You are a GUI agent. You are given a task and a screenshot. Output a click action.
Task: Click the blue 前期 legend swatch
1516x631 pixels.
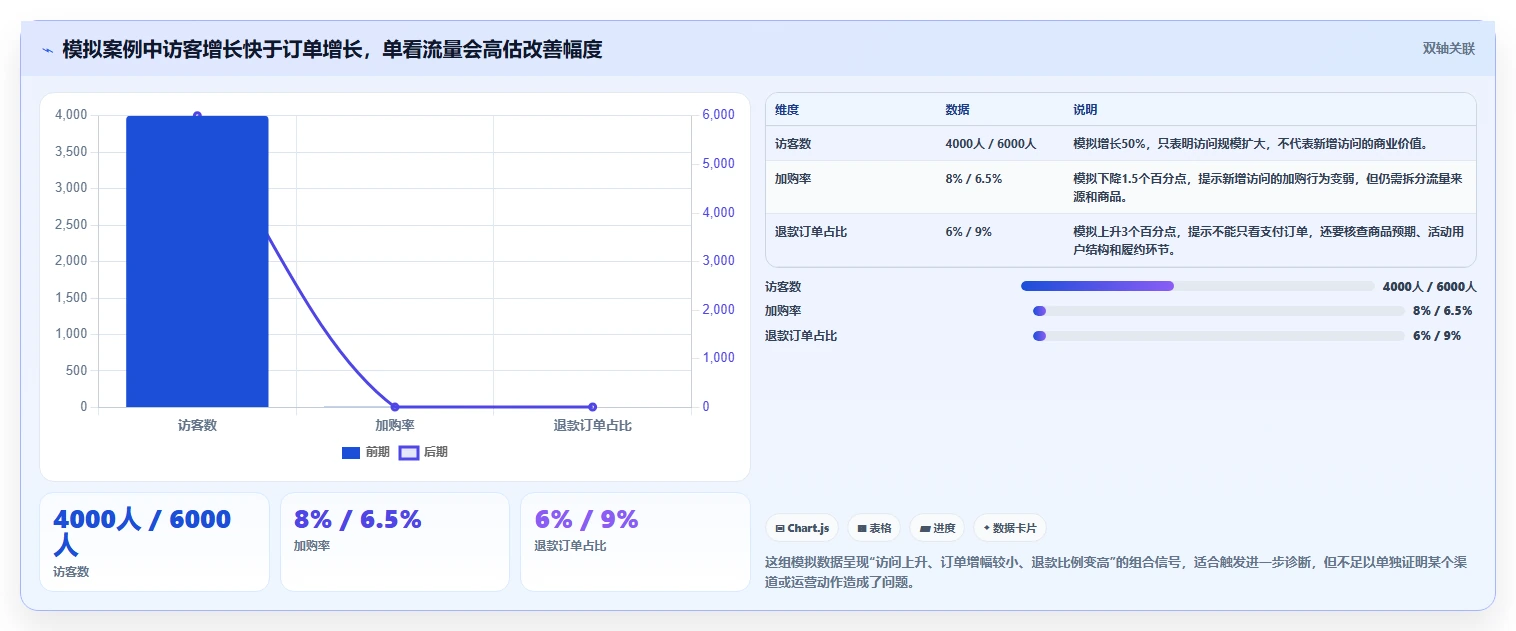point(351,453)
